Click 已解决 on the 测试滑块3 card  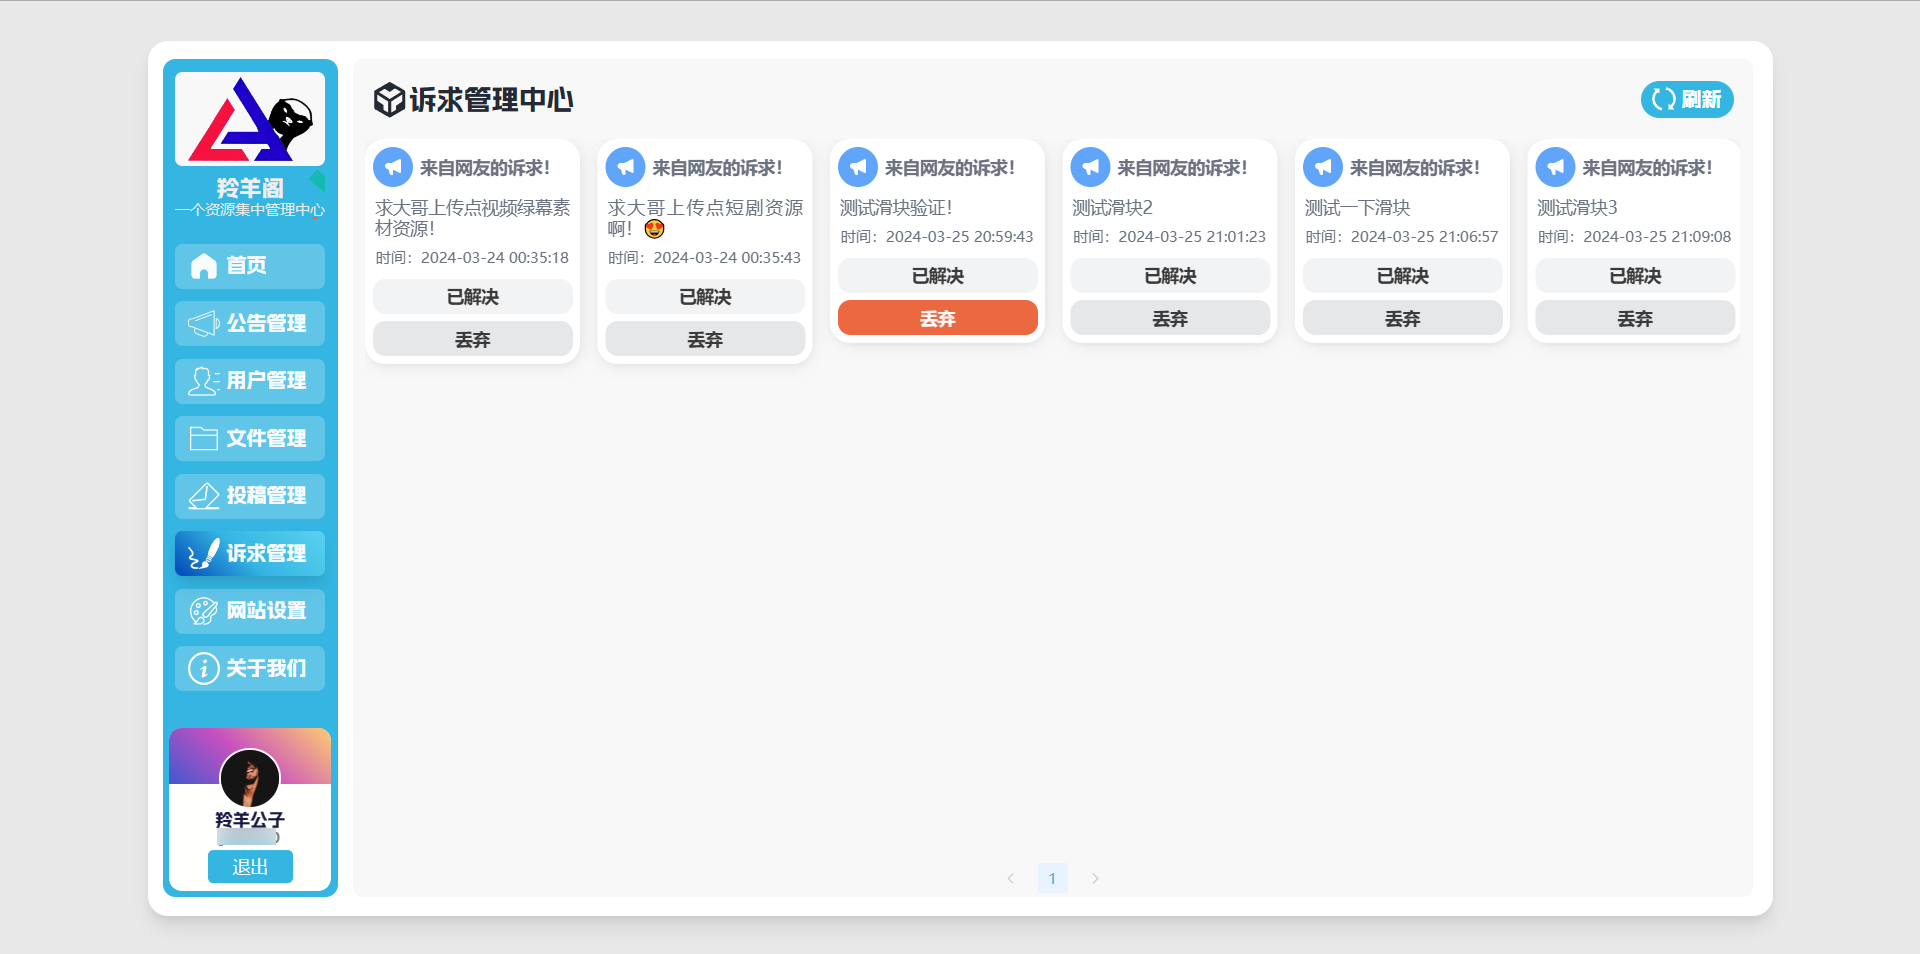(x=1634, y=276)
